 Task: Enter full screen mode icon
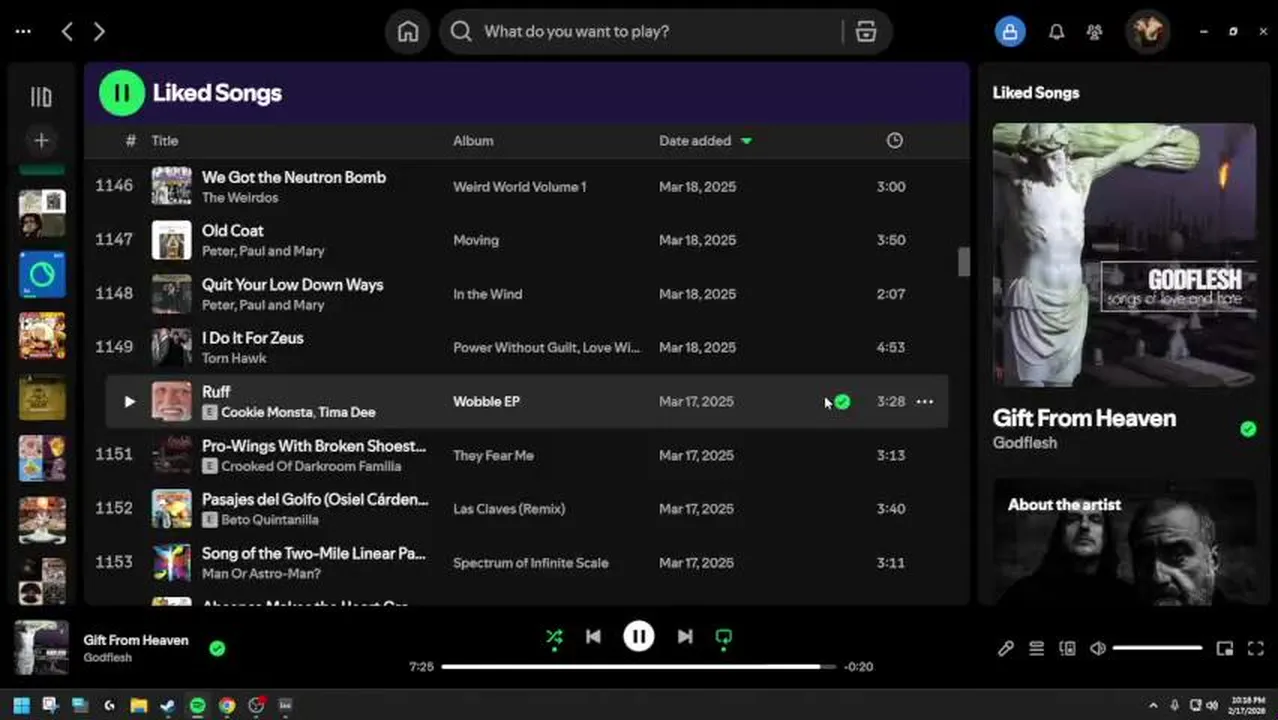point(1256,649)
